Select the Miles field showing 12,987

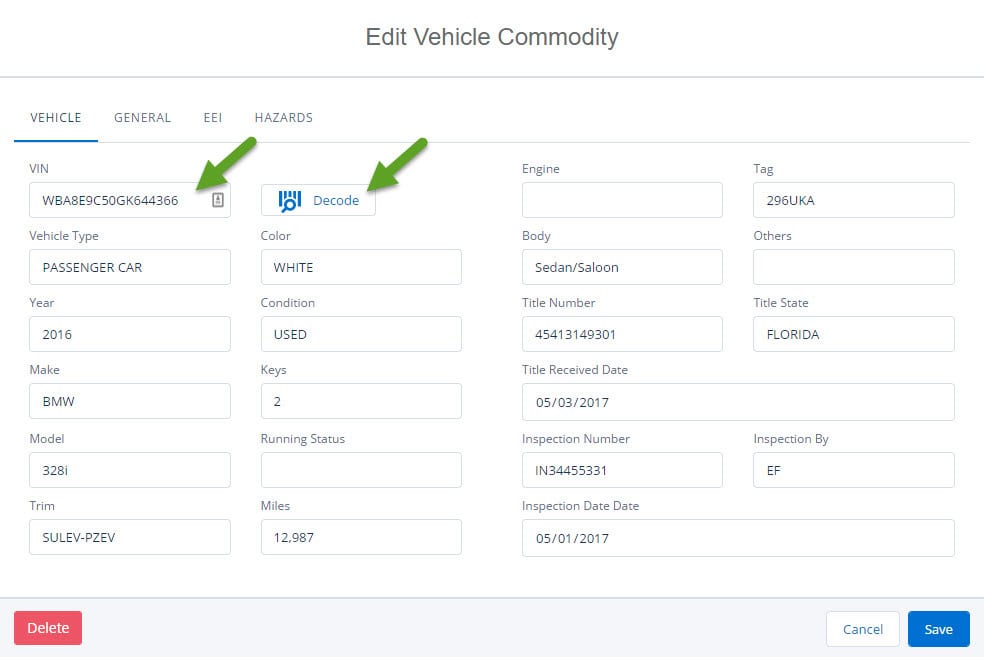tap(361, 537)
